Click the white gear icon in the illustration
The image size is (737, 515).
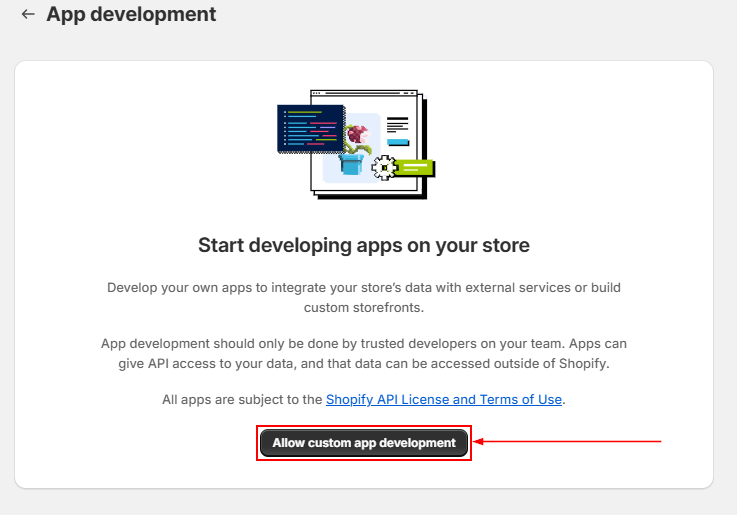[x=384, y=167]
